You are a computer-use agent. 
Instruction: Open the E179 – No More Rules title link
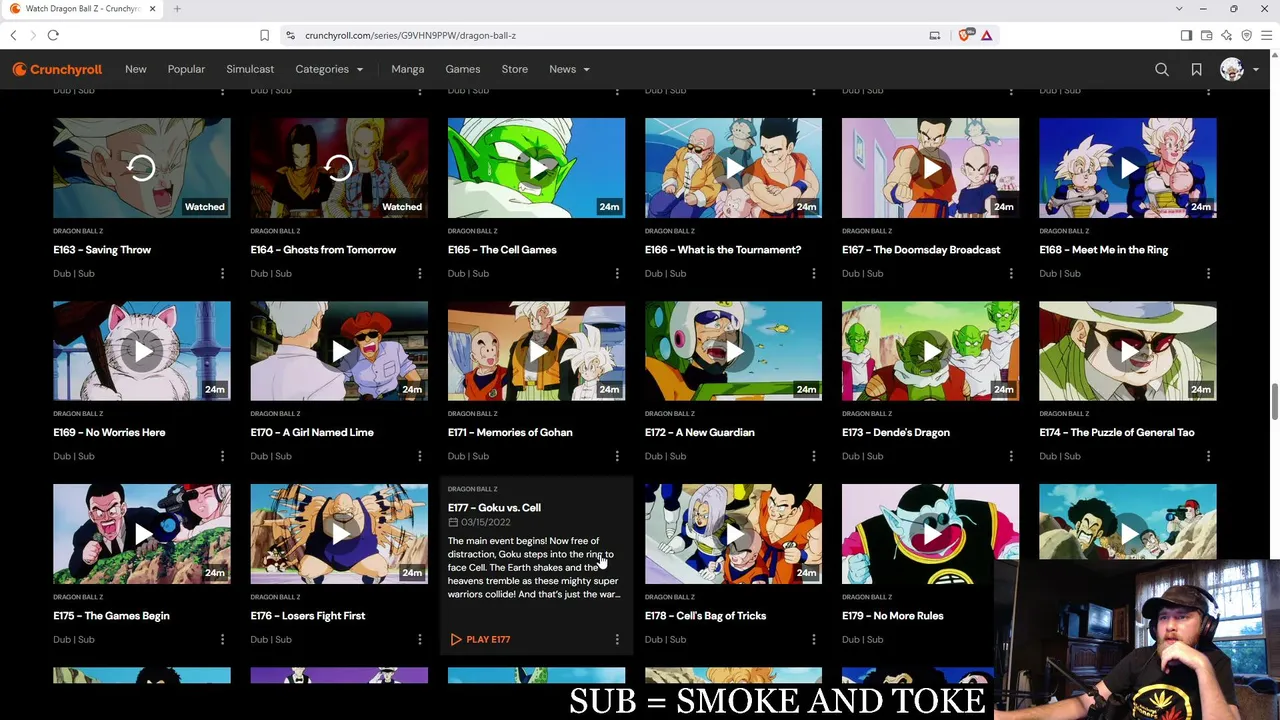pos(893,616)
